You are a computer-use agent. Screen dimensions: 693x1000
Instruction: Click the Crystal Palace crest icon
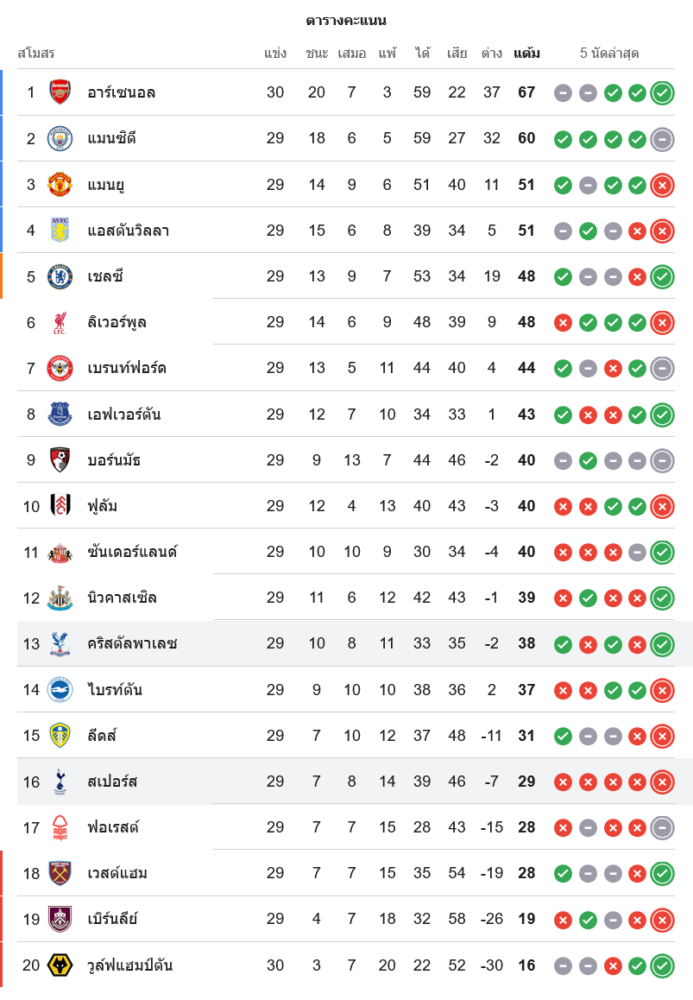point(61,644)
